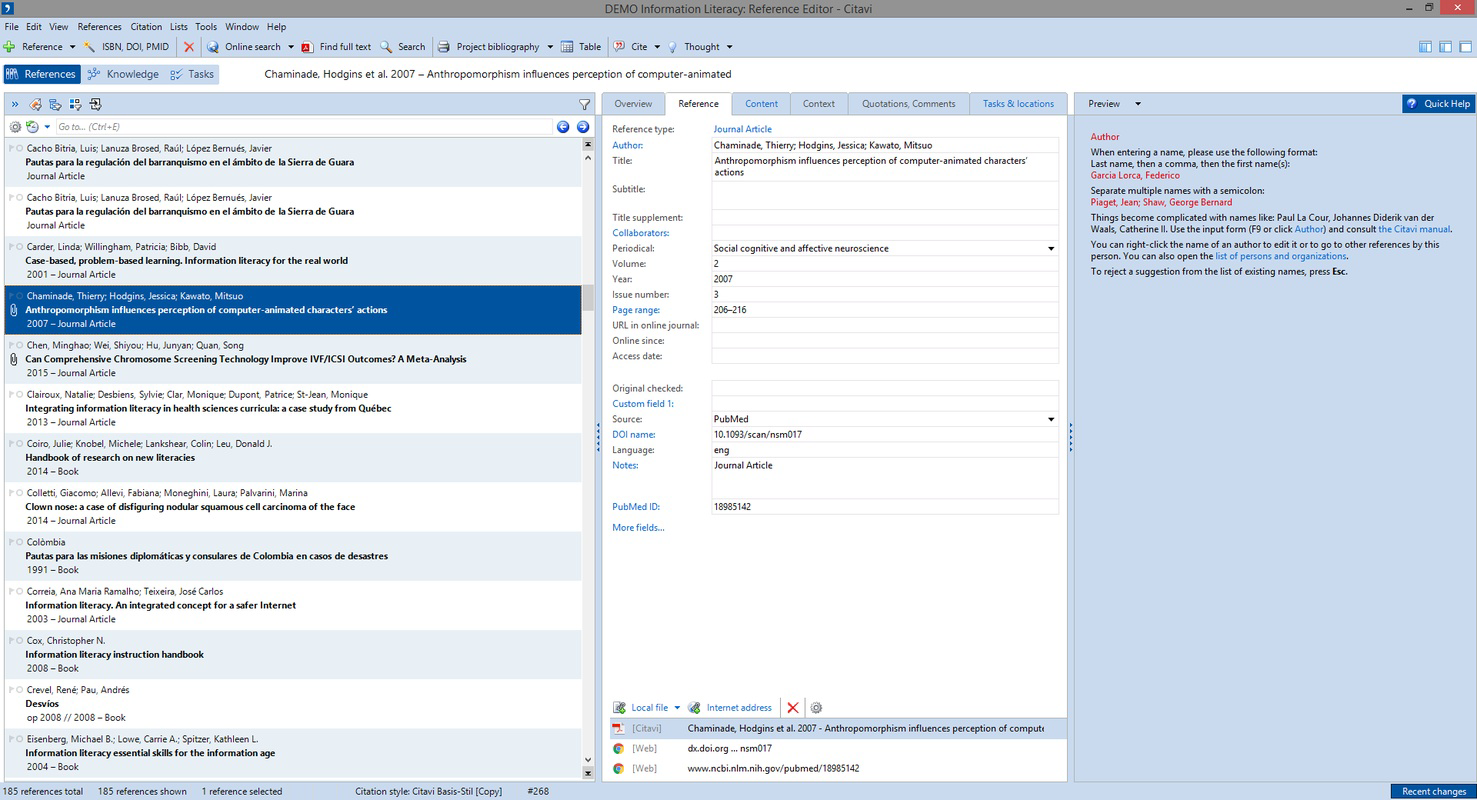This screenshot has width=1477, height=800.
Task: Open Online search from the toolbar
Action: pos(244,47)
